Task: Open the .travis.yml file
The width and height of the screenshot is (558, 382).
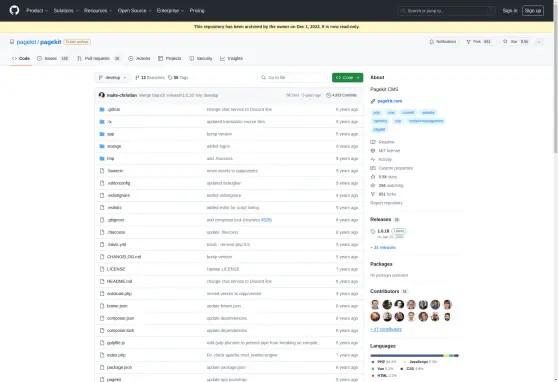Action: [x=116, y=245]
